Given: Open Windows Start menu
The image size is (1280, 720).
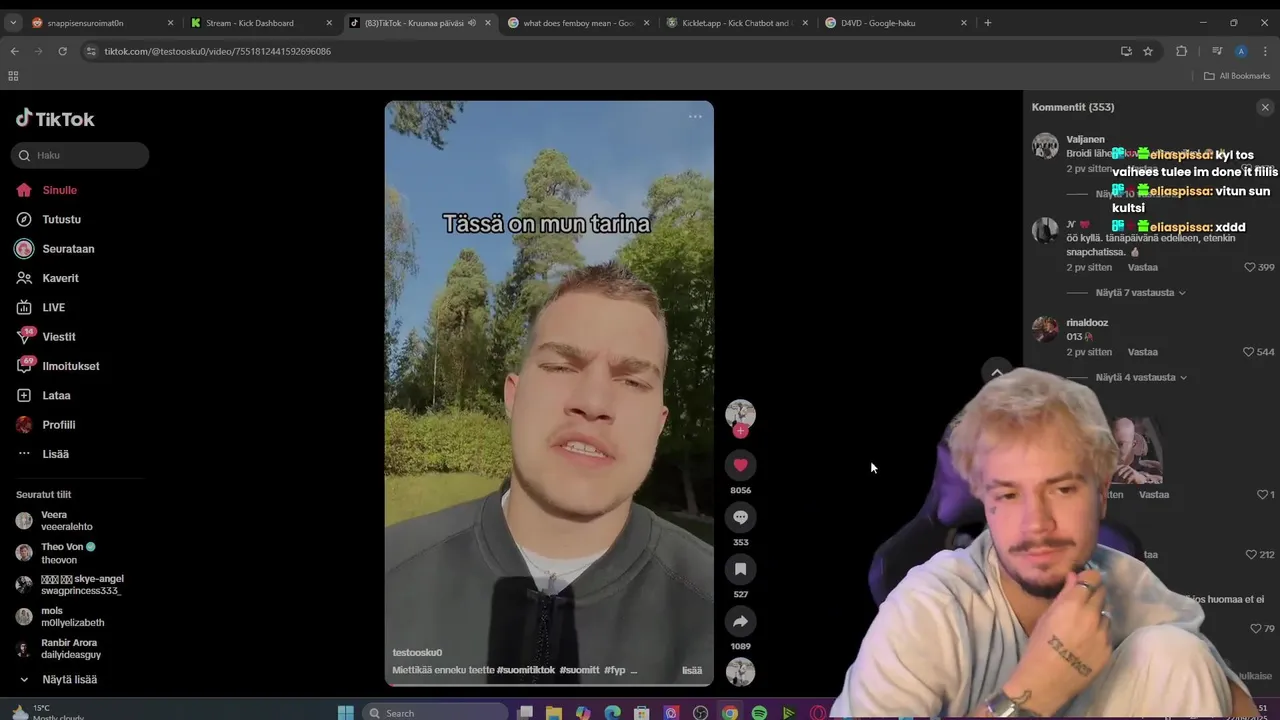Looking at the screenshot, I should click(x=345, y=712).
